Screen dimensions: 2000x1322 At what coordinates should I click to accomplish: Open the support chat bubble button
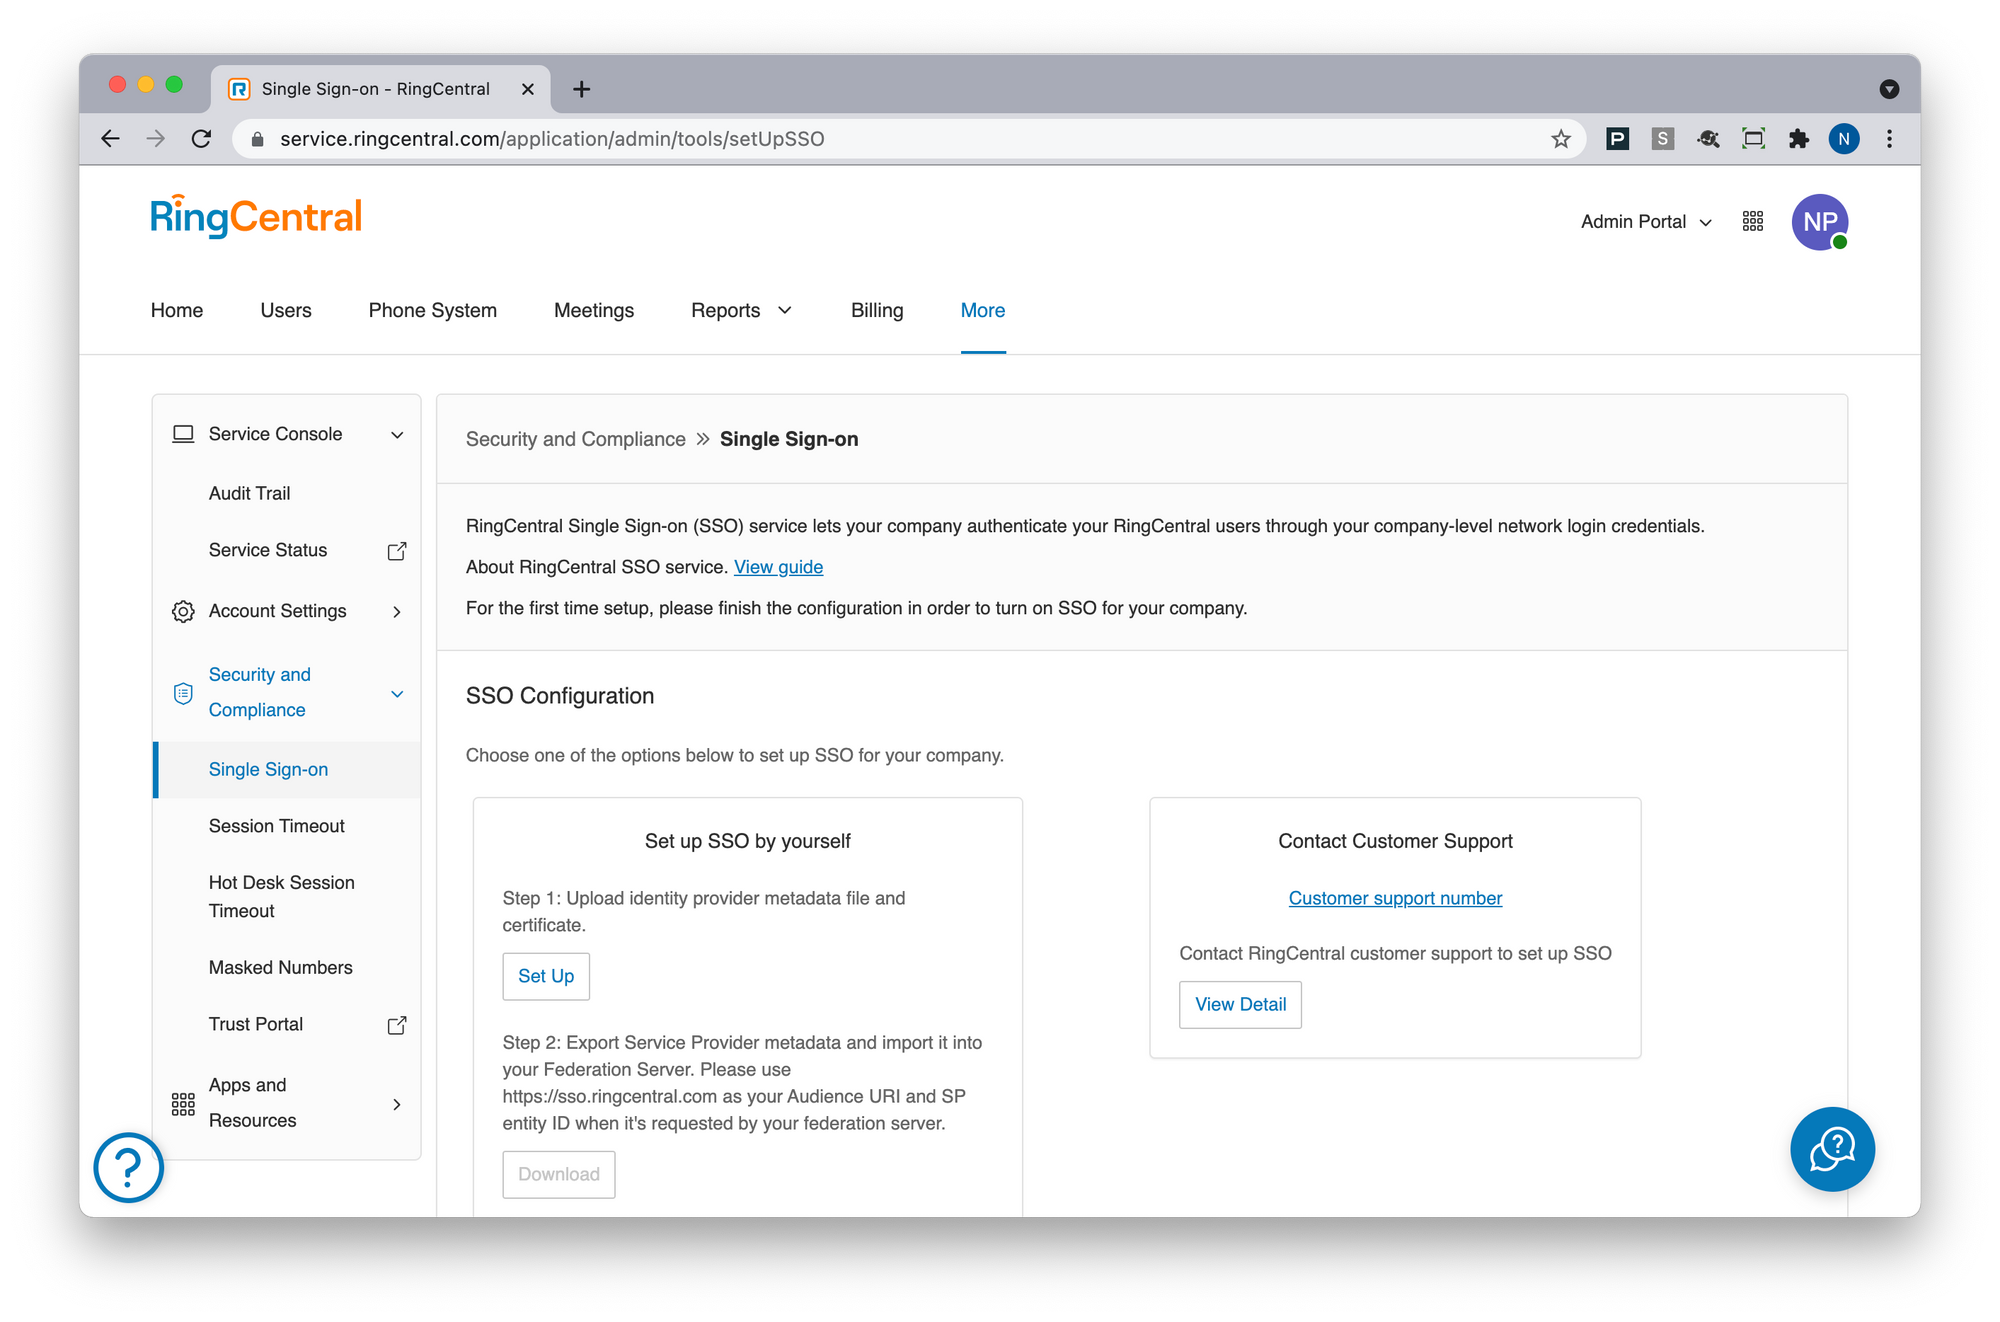pos(1832,1149)
